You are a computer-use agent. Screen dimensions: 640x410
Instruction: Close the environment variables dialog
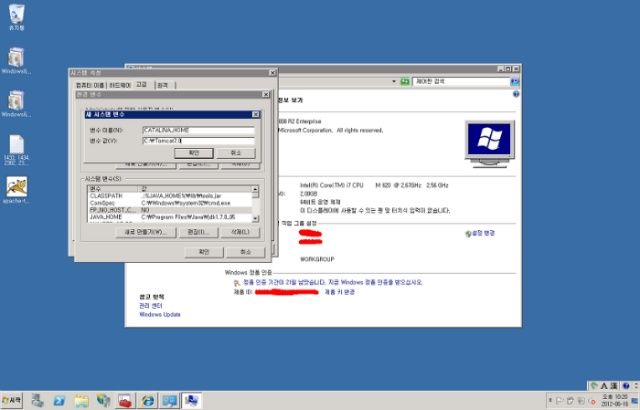266,95
